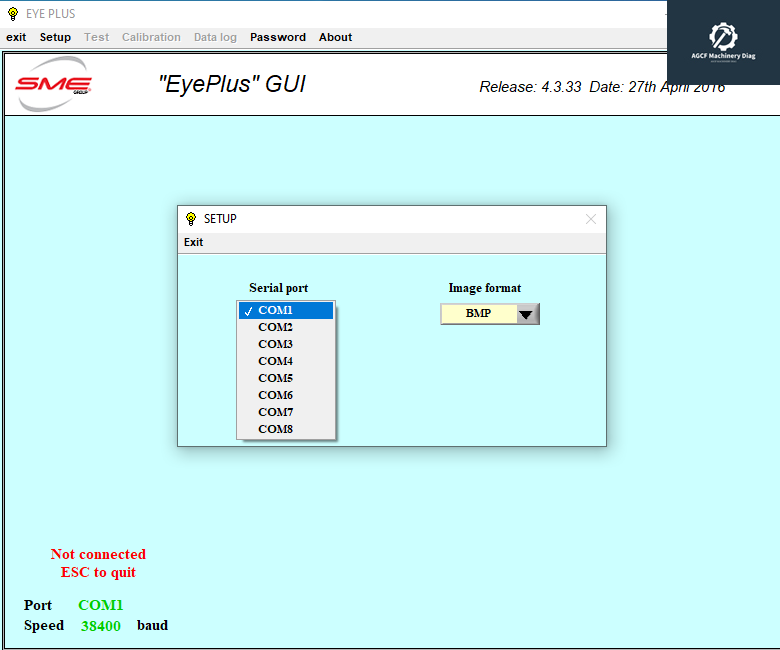
Task: Set the serial port to COM6
Action: [276, 395]
